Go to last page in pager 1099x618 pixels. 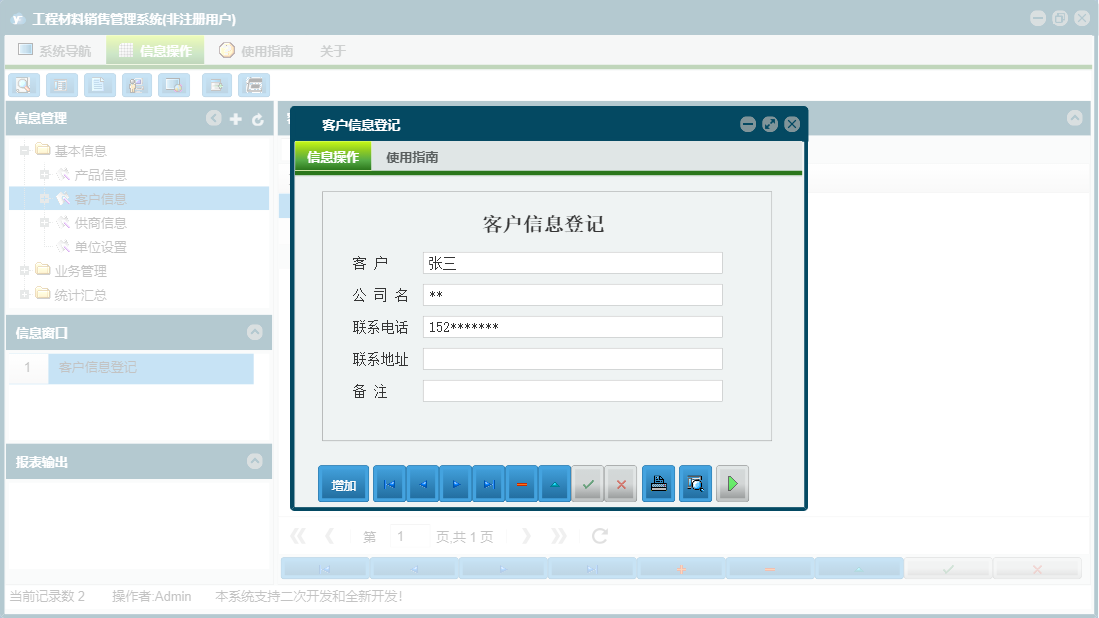point(558,537)
